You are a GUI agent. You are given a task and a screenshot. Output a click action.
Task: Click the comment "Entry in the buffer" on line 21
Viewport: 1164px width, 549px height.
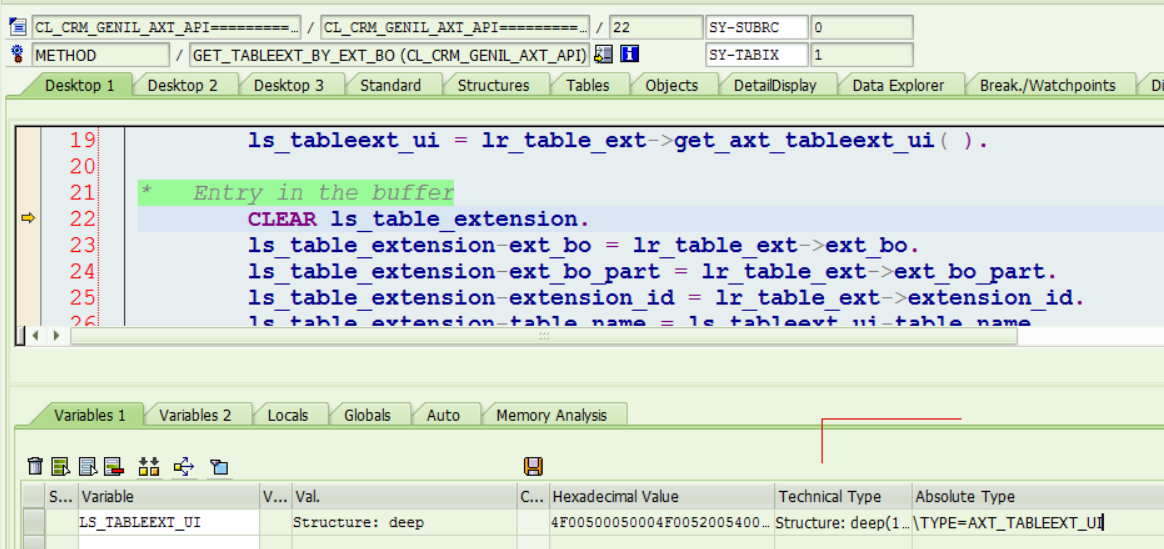tap(323, 194)
